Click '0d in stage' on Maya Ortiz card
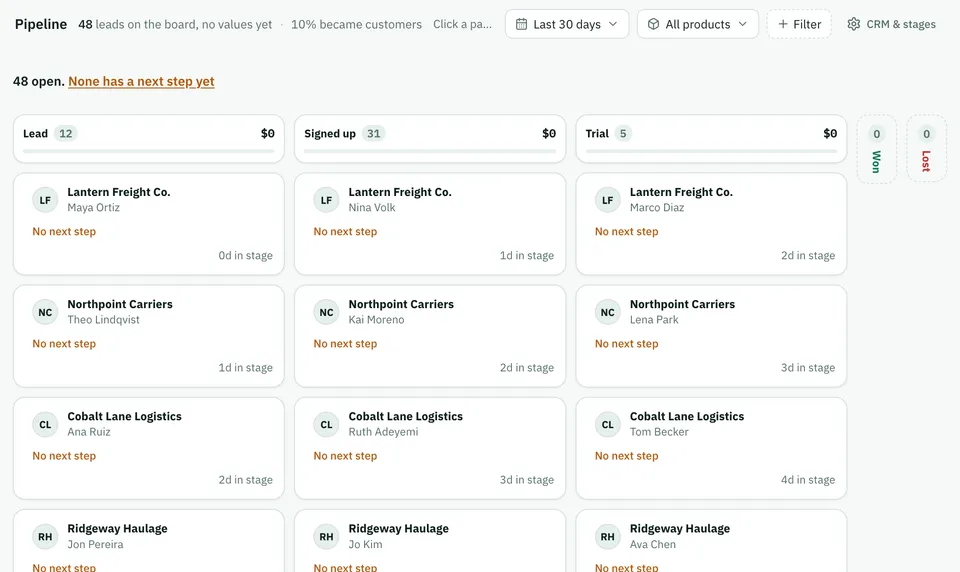This screenshot has width=960, height=572. [246, 255]
